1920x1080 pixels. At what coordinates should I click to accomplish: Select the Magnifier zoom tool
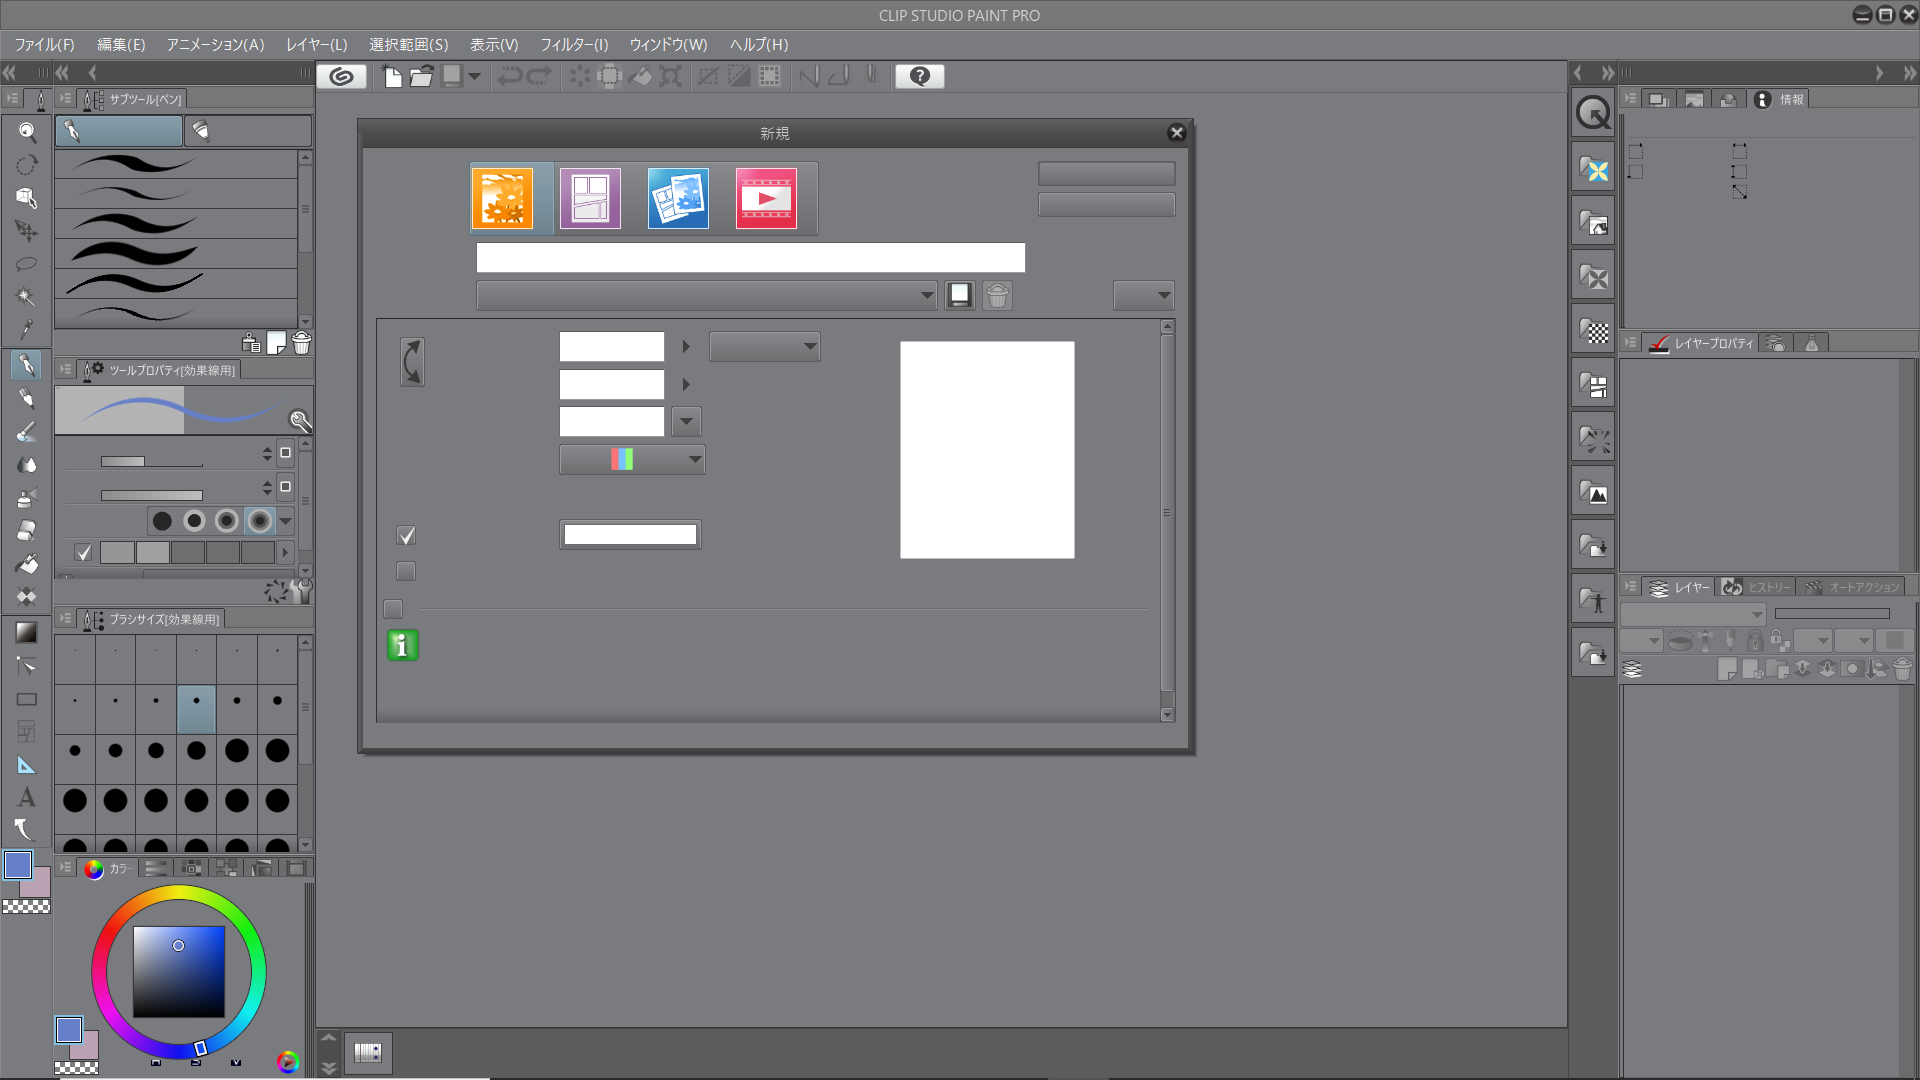point(26,132)
